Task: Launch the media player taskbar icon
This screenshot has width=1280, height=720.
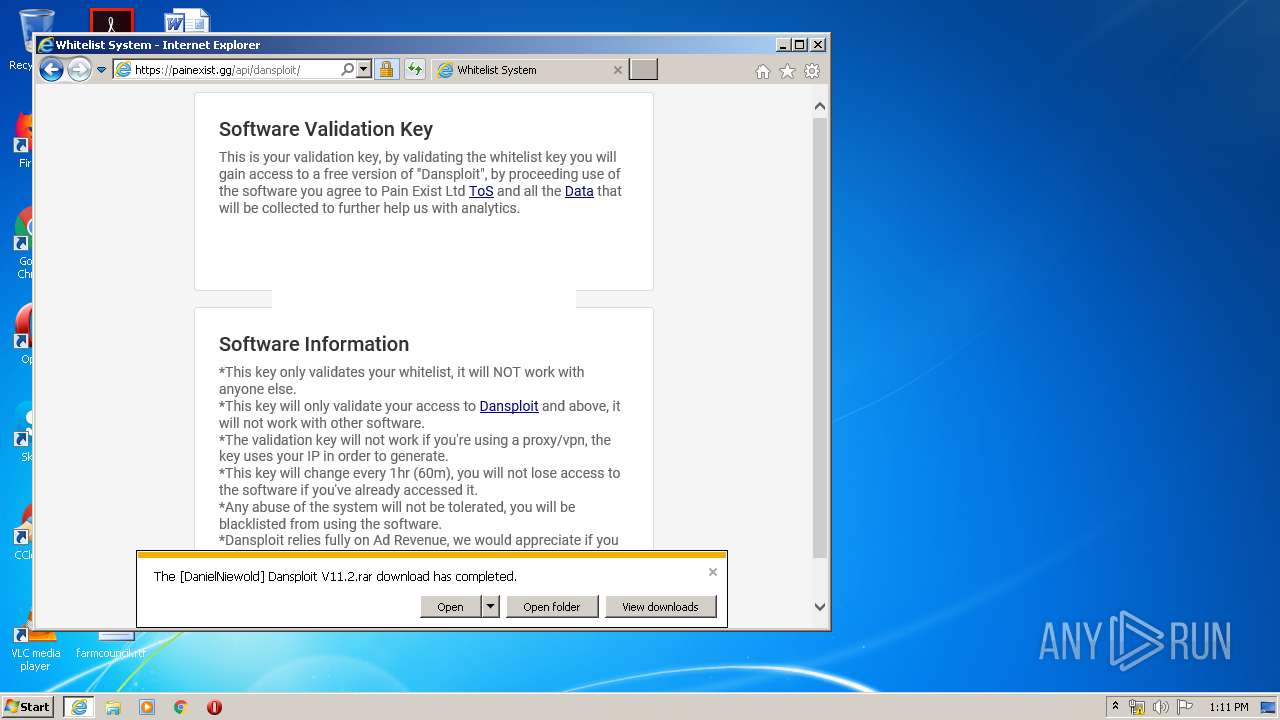Action: (x=147, y=707)
